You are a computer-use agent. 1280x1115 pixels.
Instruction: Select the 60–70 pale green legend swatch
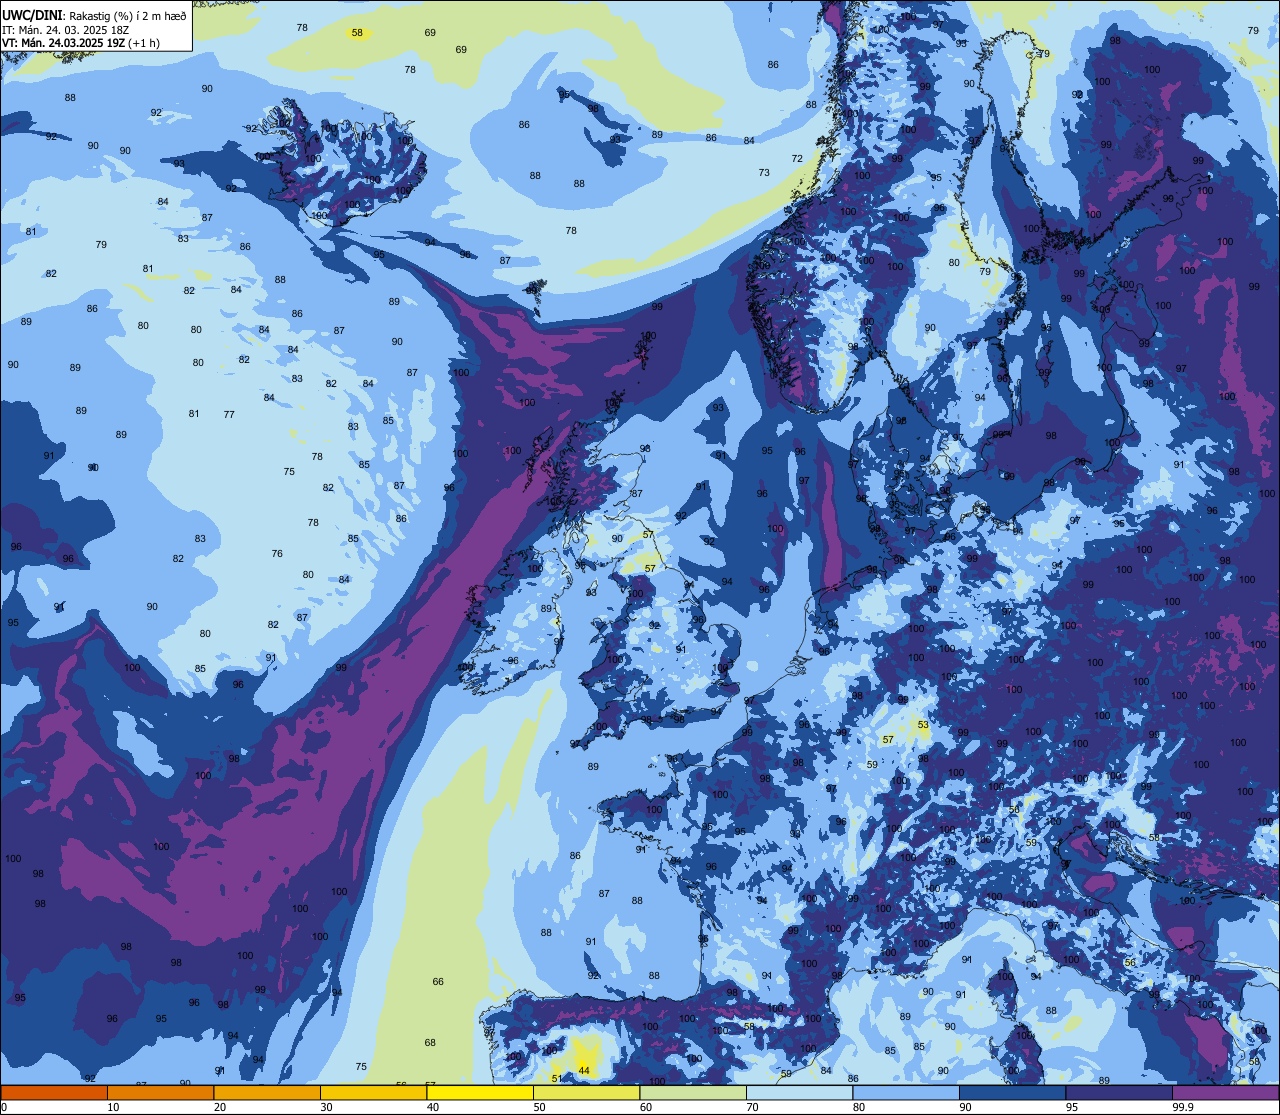point(693,1092)
